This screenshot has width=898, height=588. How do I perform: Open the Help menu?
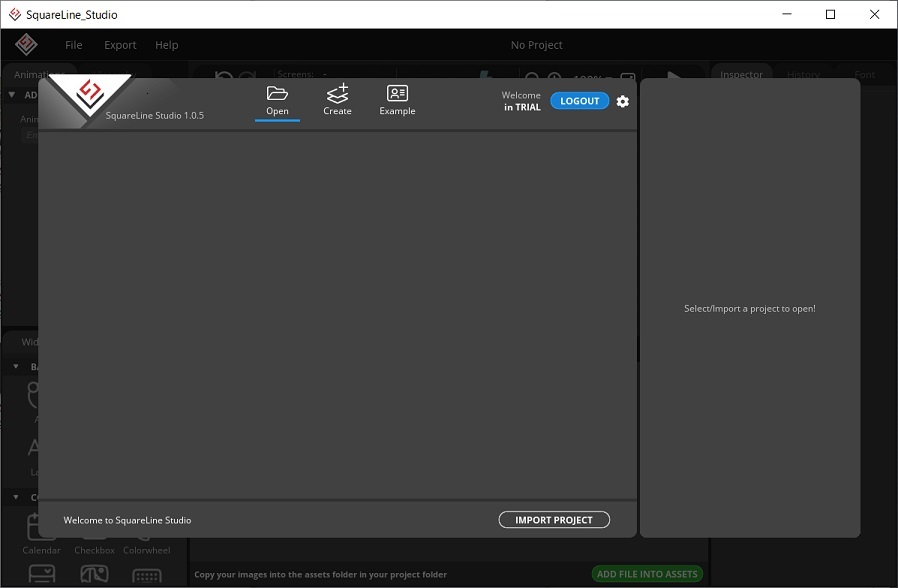(167, 45)
